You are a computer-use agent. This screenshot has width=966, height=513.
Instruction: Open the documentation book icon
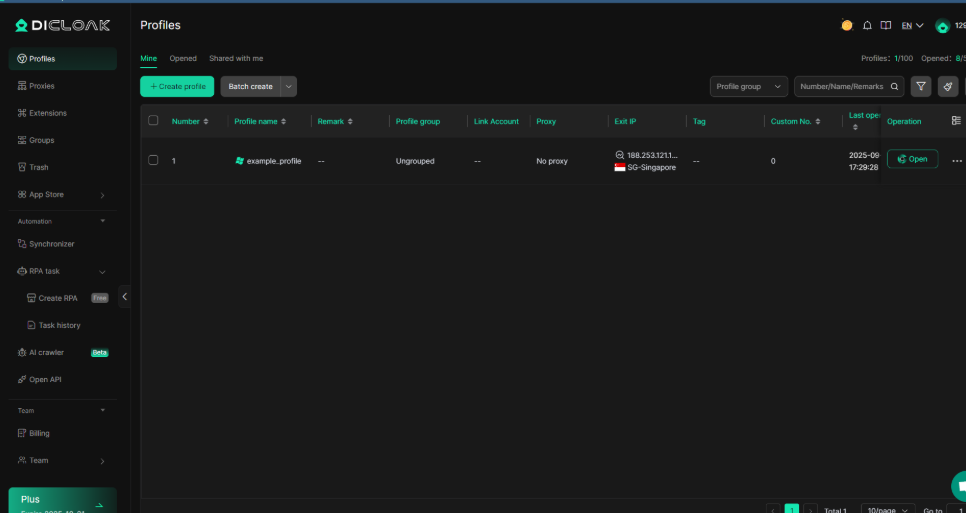point(886,25)
